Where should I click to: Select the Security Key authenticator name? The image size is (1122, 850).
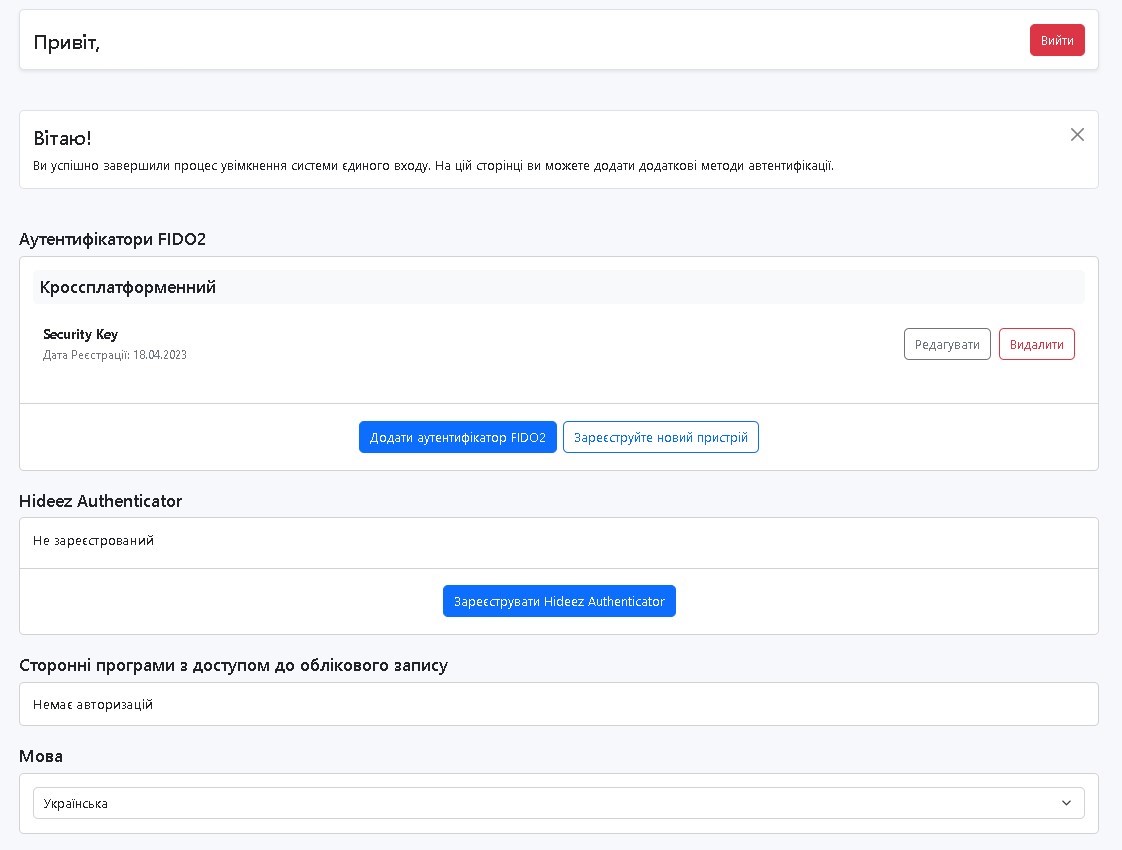point(80,334)
